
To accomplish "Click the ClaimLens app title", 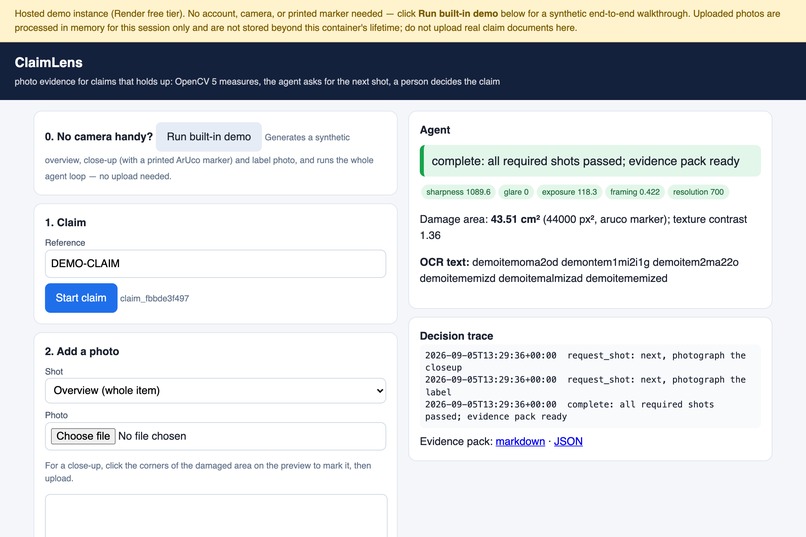I will [x=48, y=62].
